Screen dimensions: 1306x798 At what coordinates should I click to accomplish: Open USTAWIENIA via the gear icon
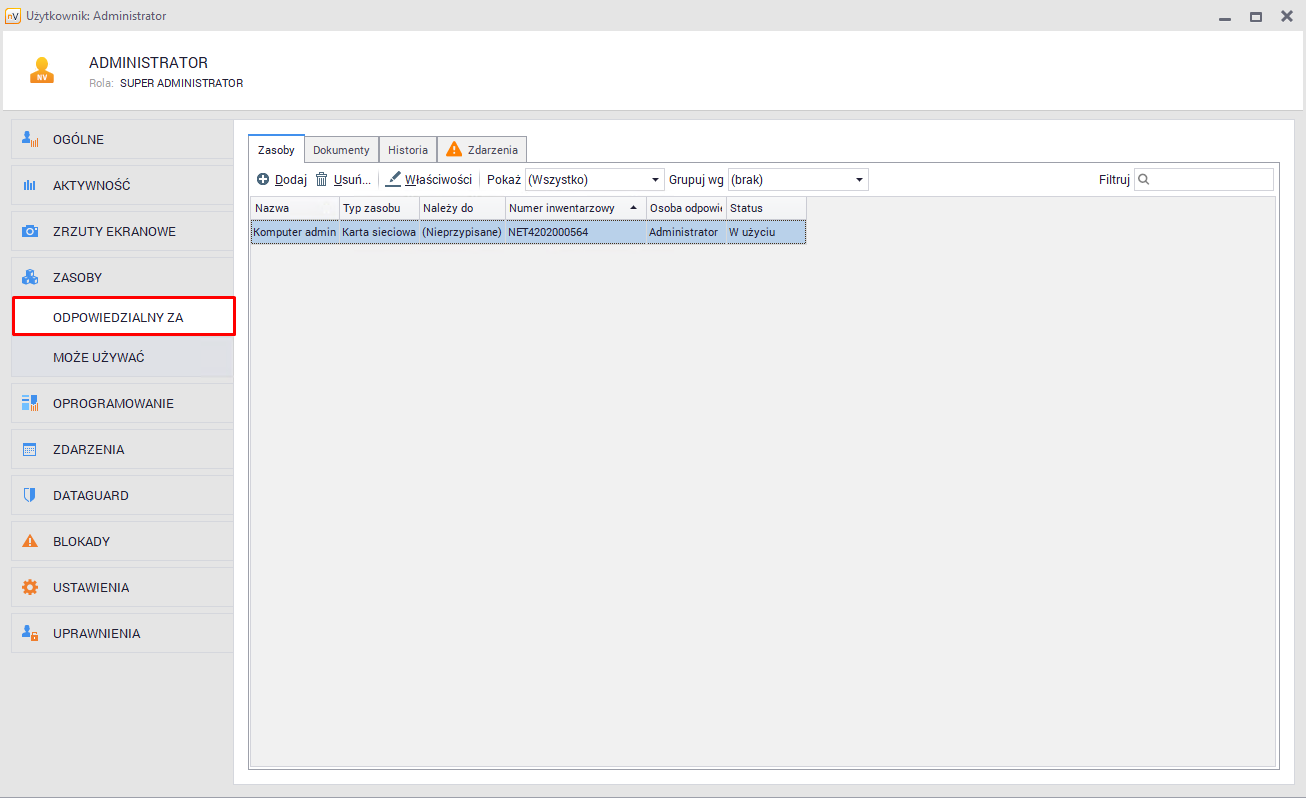pyautogui.click(x=30, y=588)
